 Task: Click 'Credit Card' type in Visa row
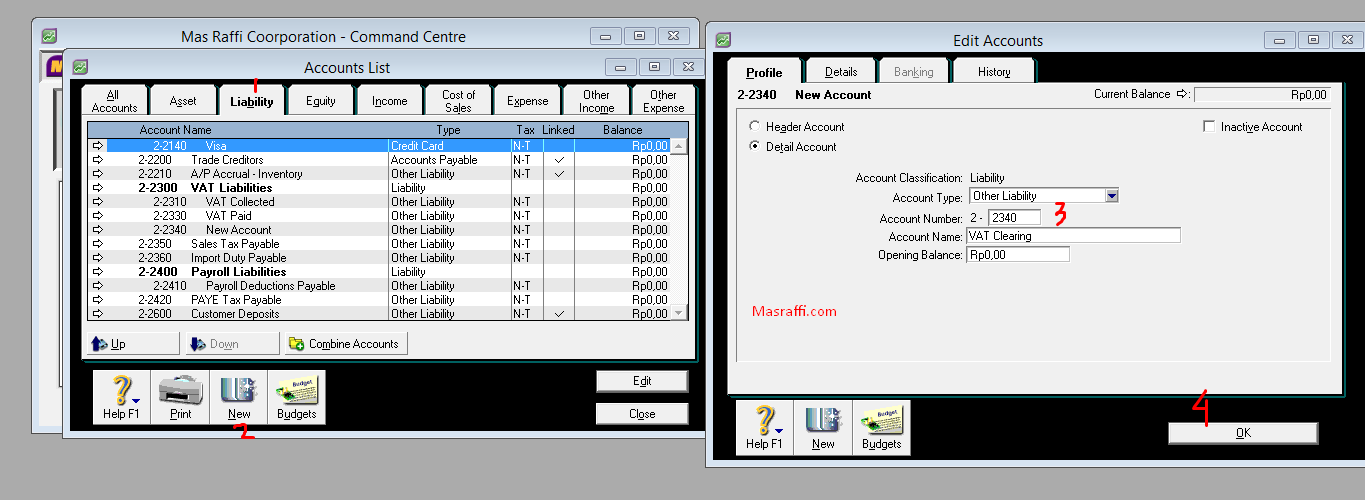coord(417,146)
